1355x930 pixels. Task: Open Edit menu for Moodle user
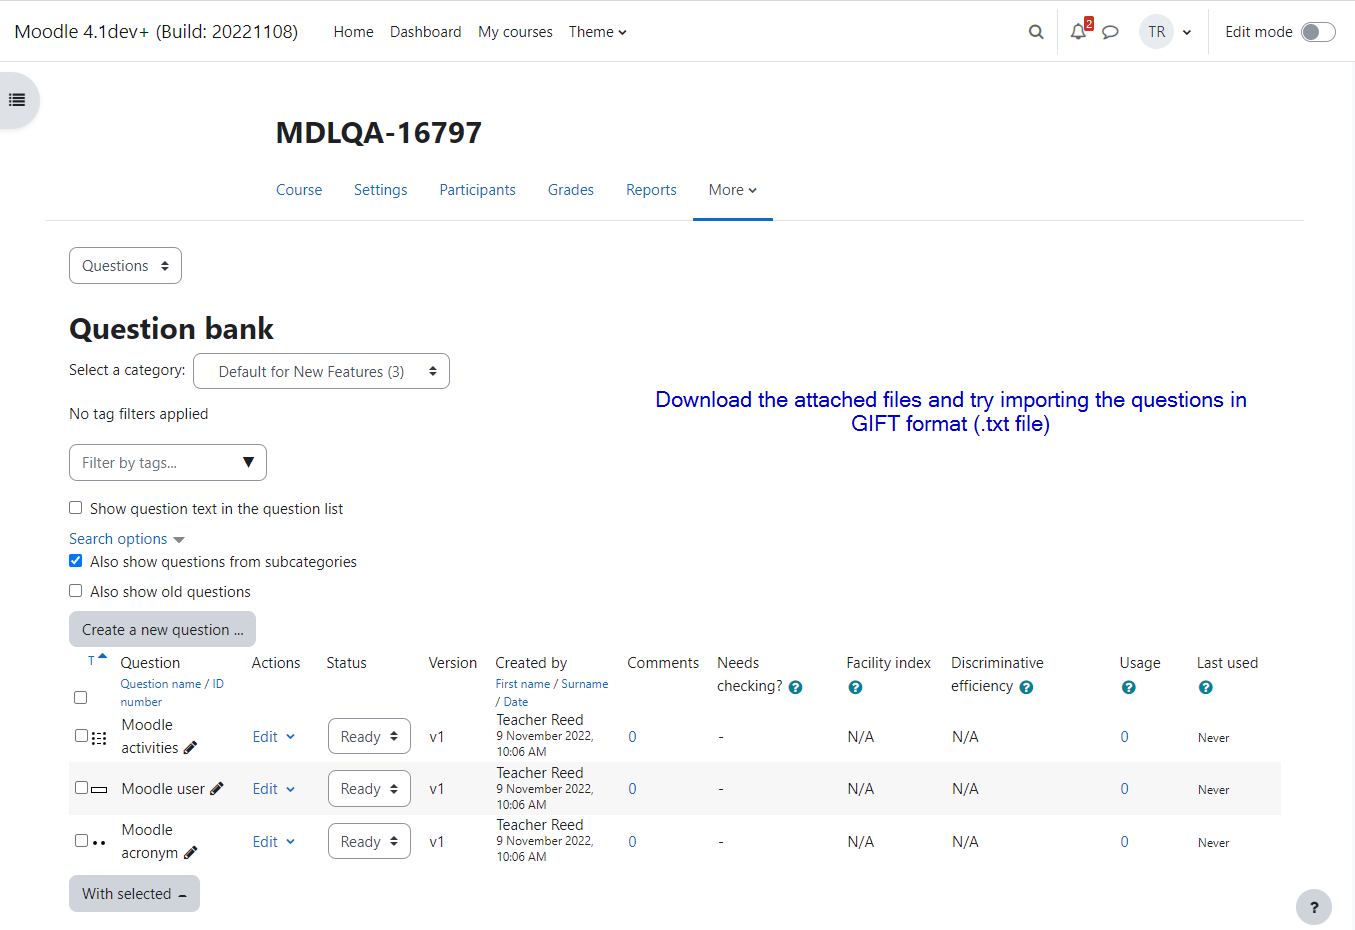click(274, 789)
